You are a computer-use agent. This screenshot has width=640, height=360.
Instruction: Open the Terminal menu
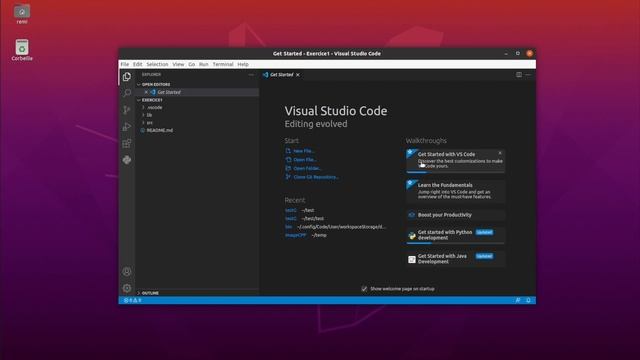[x=223, y=64]
